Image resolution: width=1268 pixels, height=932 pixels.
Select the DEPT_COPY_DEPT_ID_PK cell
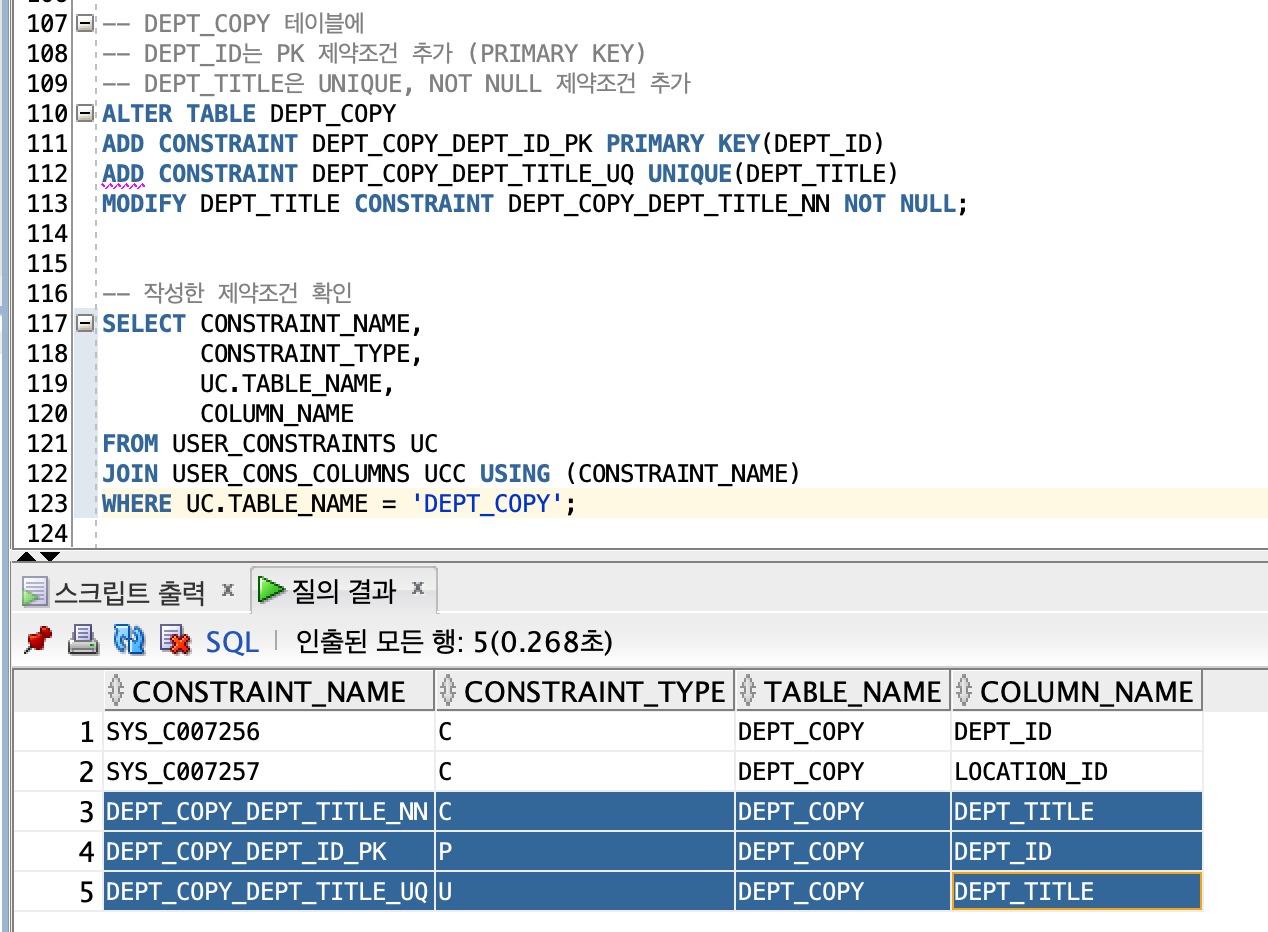pyautogui.click(x=269, y=852)
